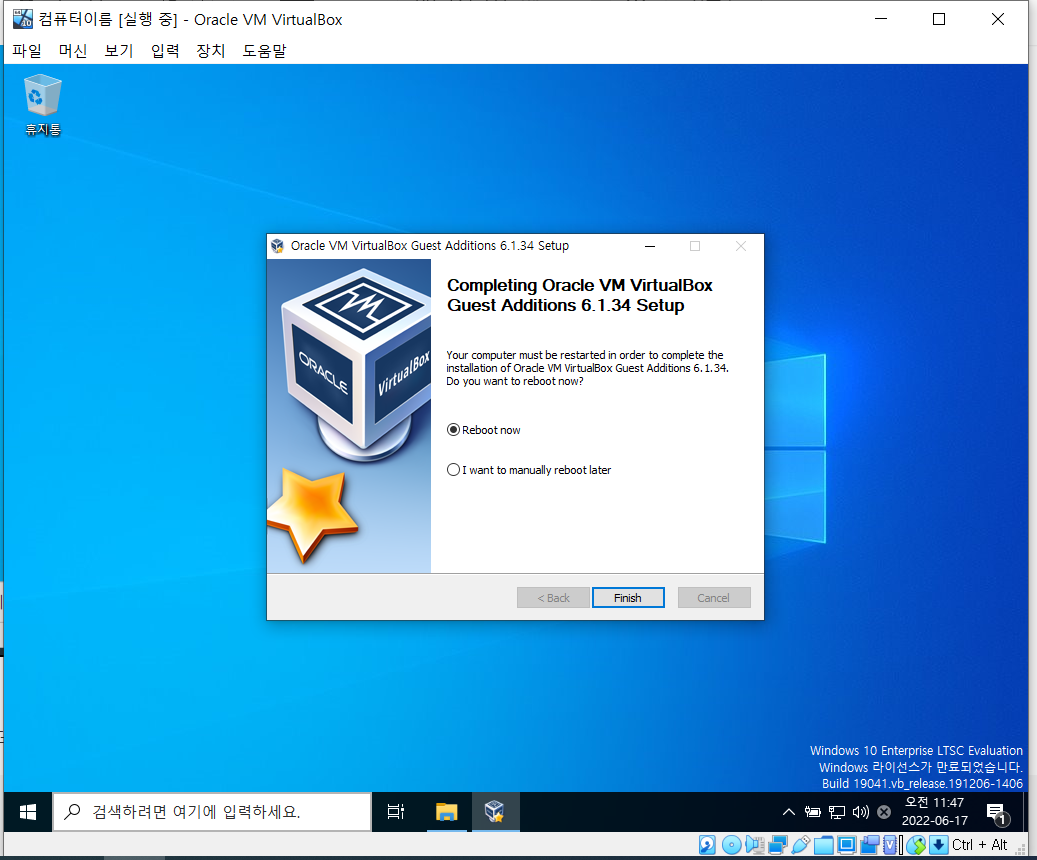Choose I want to manually reboot later
The image size is (1037, 860).
(529, 470)
